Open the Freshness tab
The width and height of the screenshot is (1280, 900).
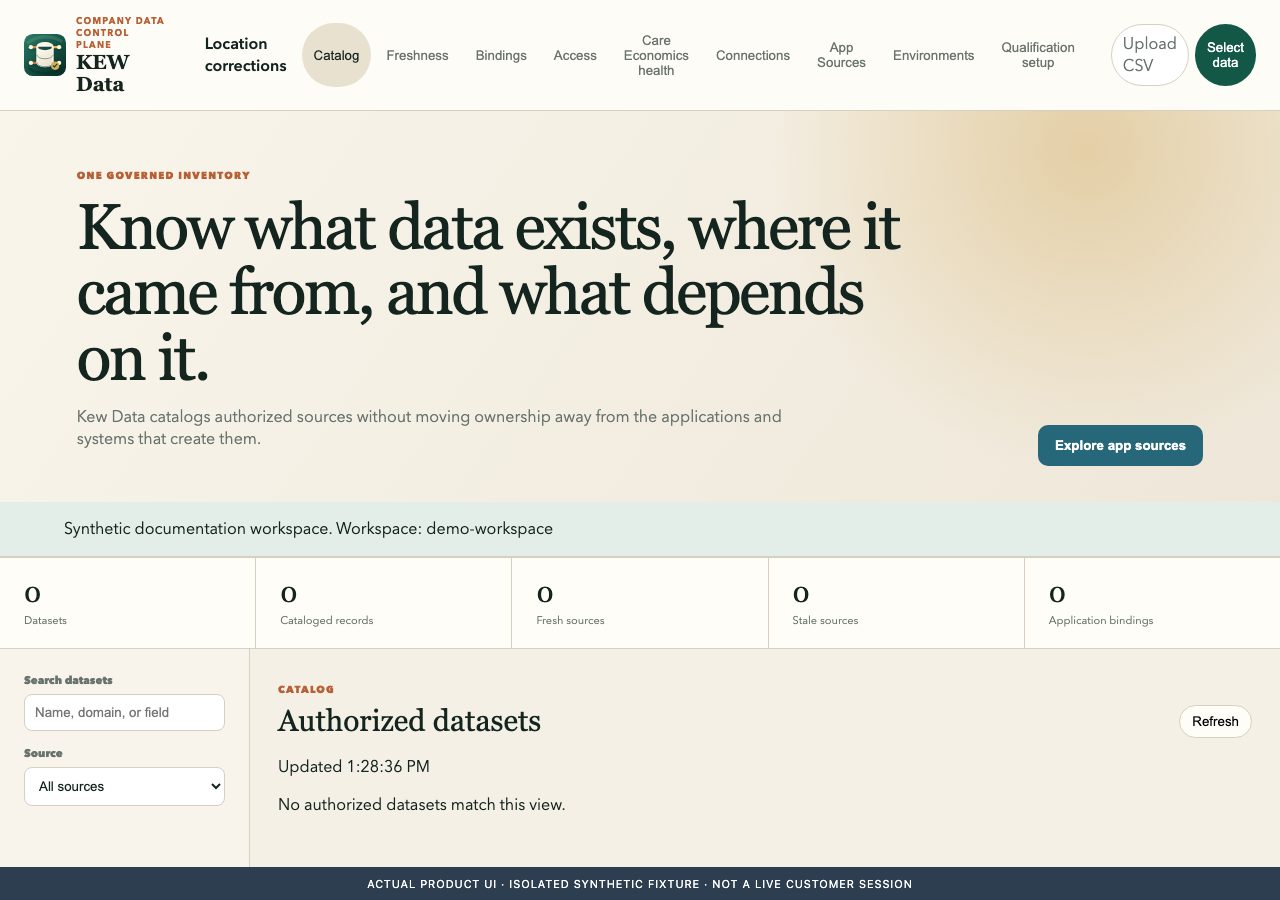pos(417,55)
